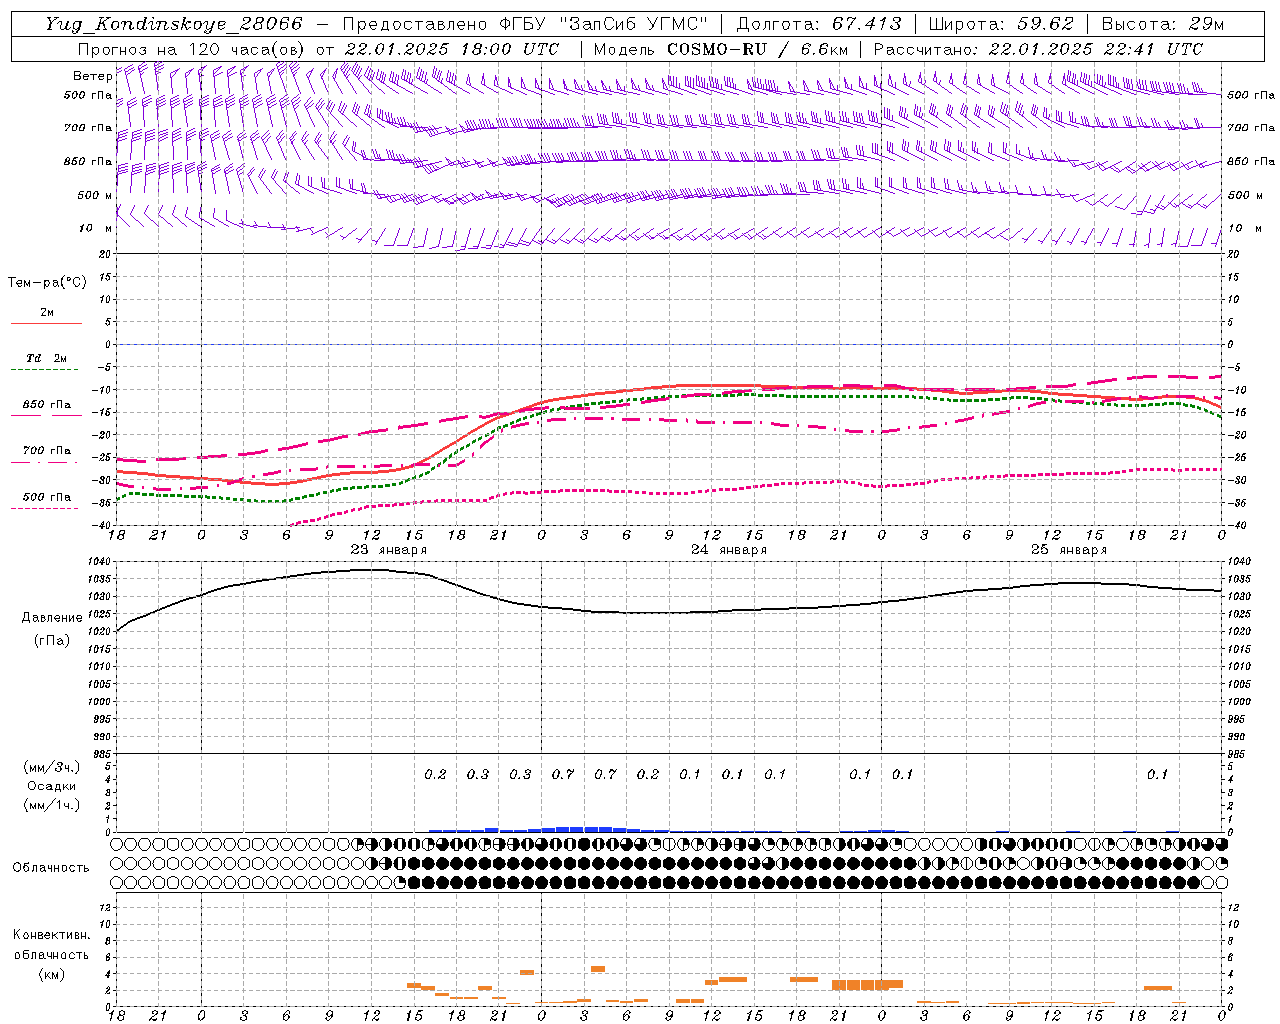Click the (гПа) unit label under Давление
This screenshot has width=1280, height=1024.
click(52, 640)
